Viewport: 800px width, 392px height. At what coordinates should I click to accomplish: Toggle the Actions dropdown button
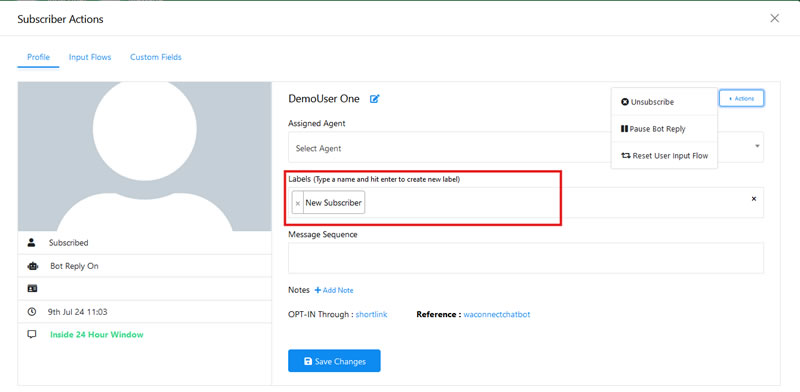coord(741,99)
